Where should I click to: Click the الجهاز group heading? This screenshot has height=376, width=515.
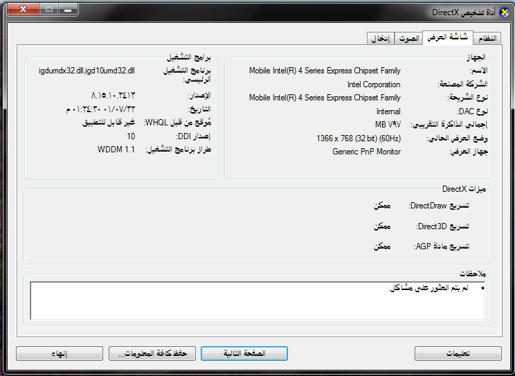pos(476,57)
